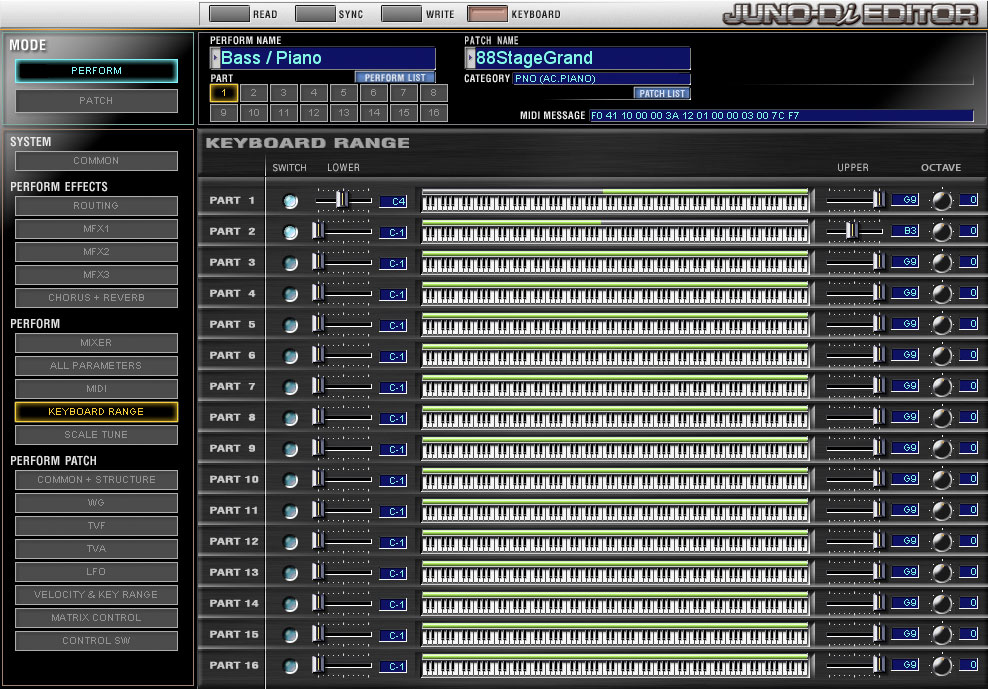Switch to PERFORM mode
This screenshot has width=988, height=689.
(x=96, y=71)
